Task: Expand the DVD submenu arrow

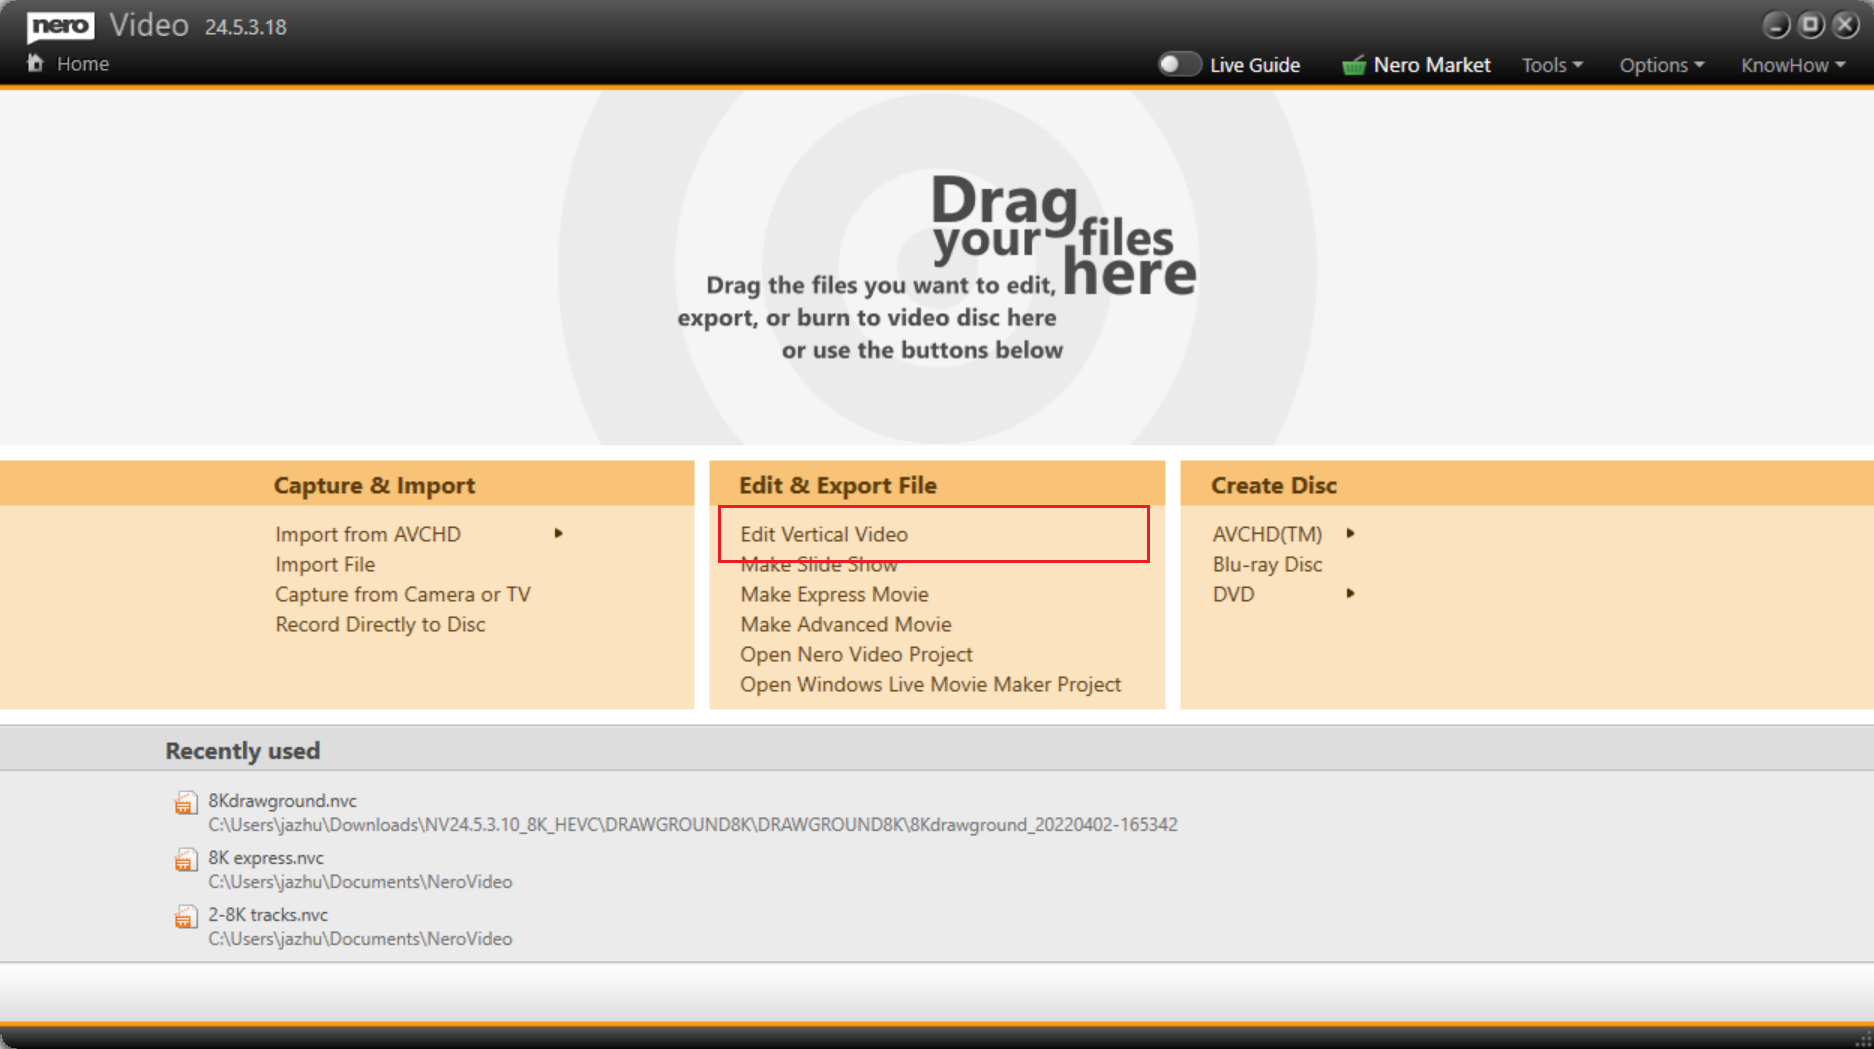Action: (x=1351, y=594)
